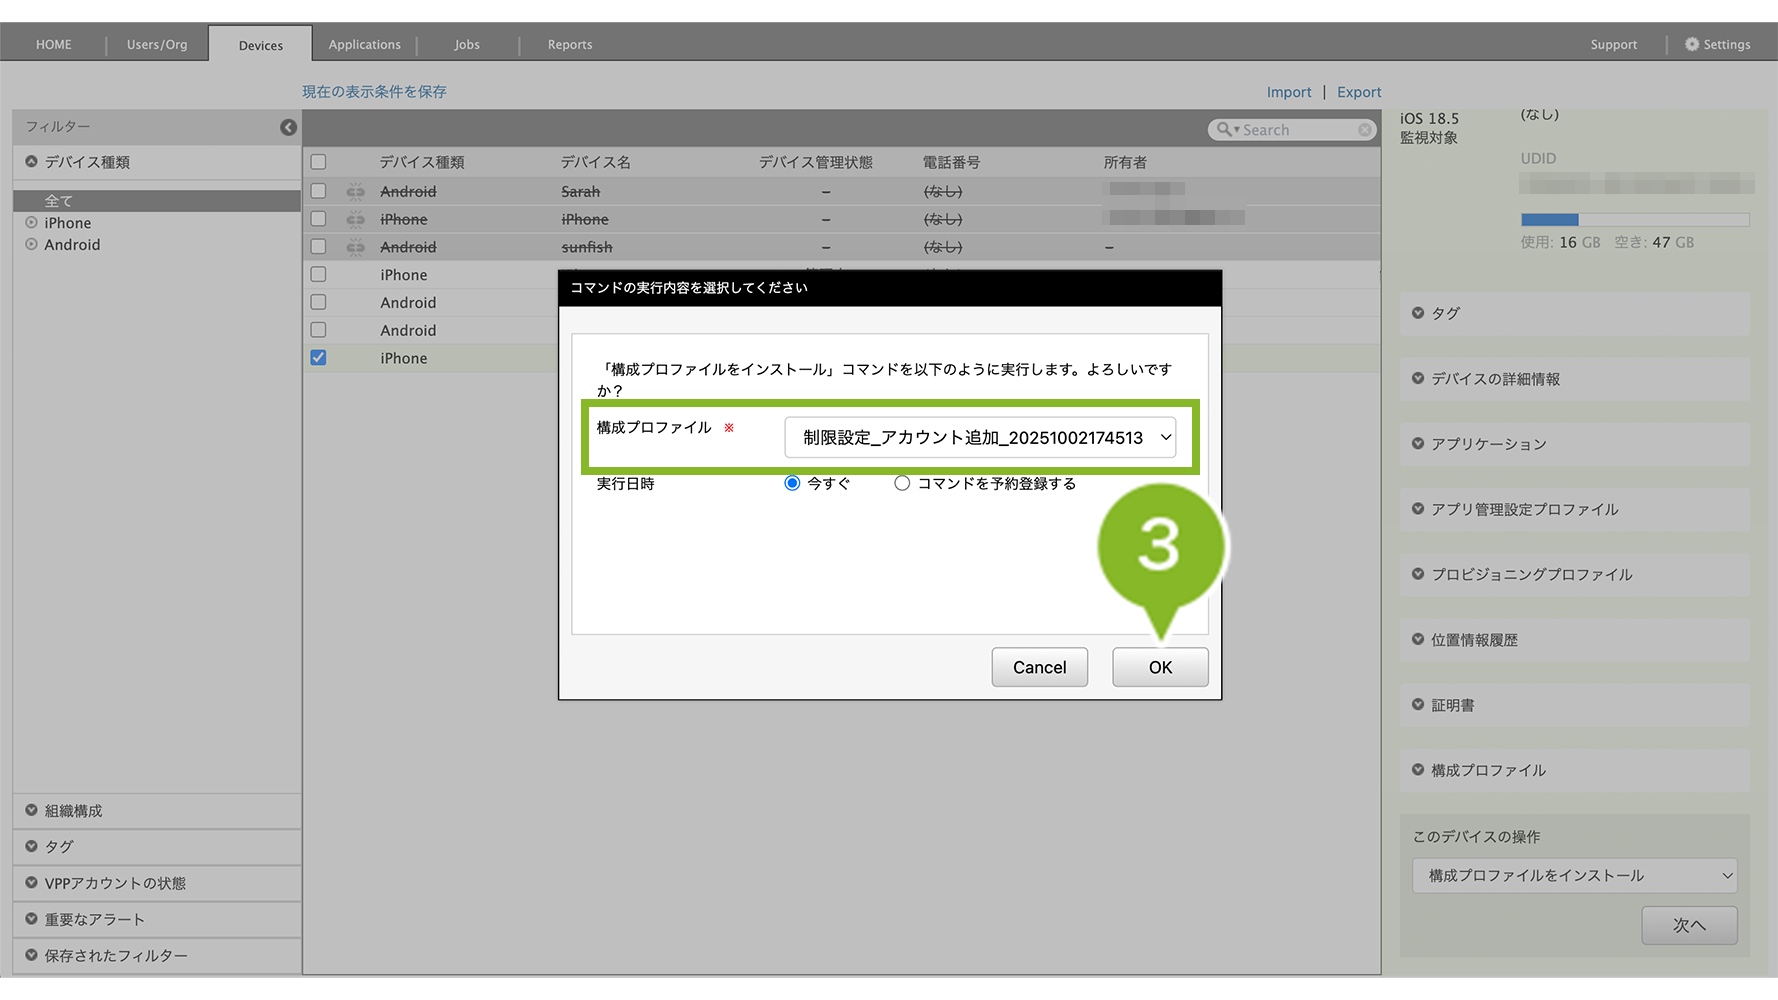Click the Settings gear icon
Image resolution: width=1778 pixels, height=1000 pixels.
coord(1691,44)
